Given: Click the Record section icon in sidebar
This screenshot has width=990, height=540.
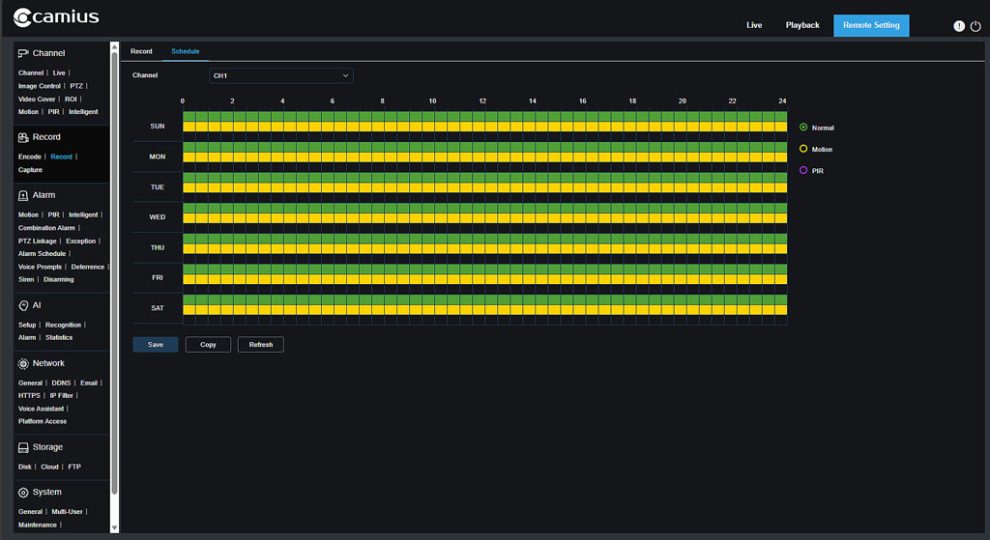Looking at the screenshot, I should tap(23, 137).
